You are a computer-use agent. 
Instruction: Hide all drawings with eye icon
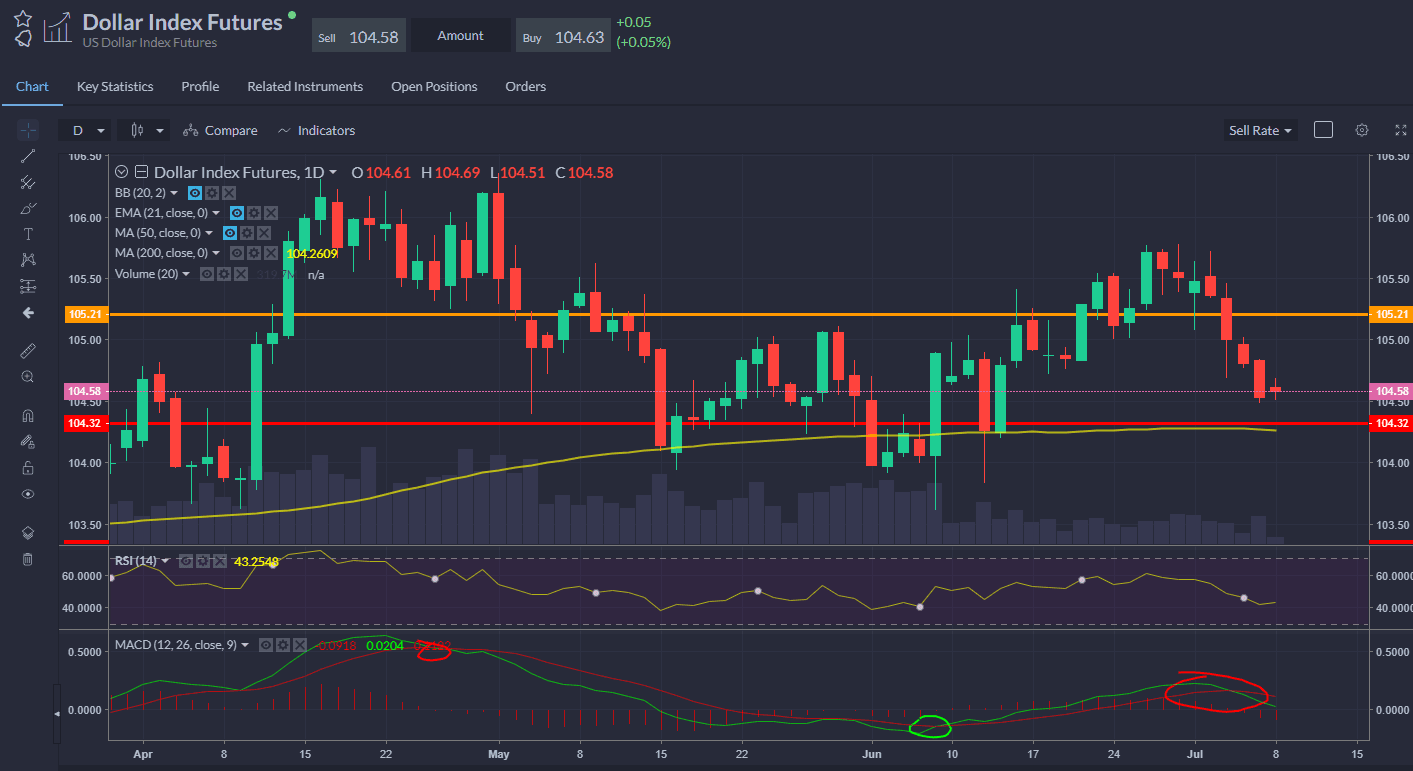(28, 494)
